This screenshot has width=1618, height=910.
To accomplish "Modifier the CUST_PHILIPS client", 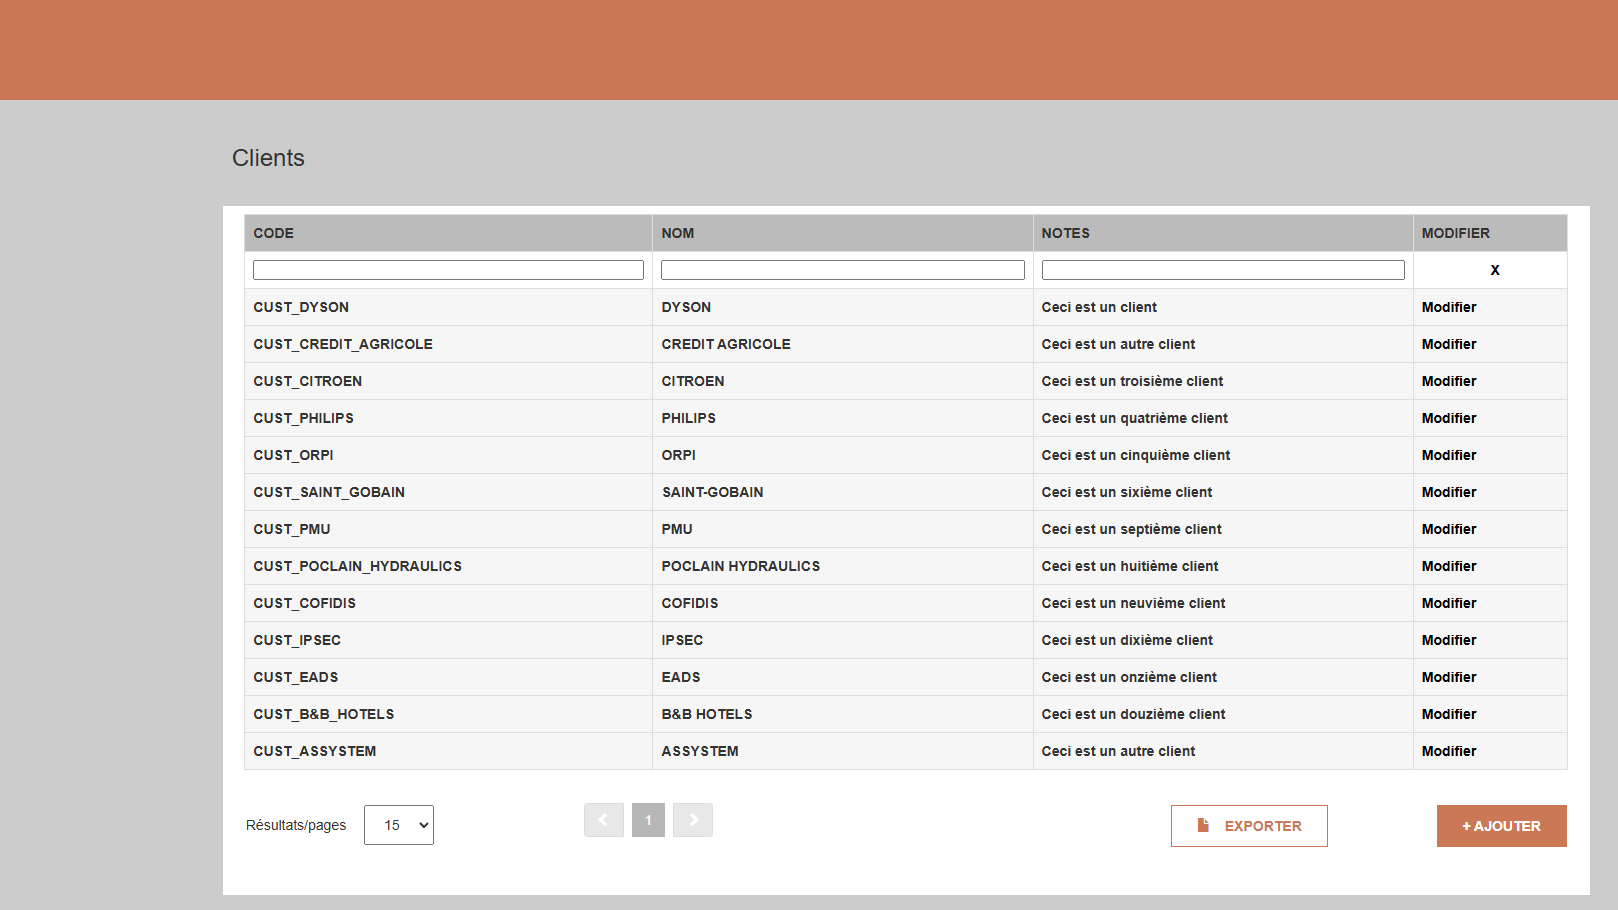I will point(1449,418).
